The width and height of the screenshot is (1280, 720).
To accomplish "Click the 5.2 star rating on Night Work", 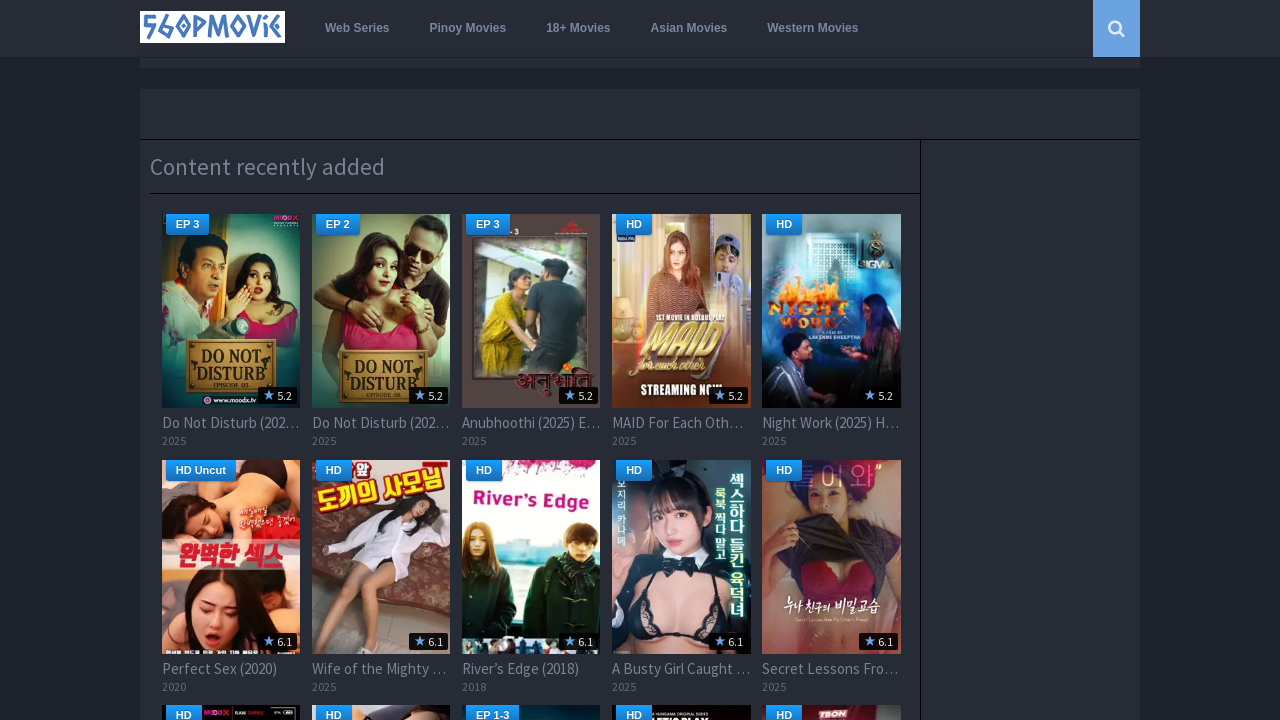I will (879, 396).
